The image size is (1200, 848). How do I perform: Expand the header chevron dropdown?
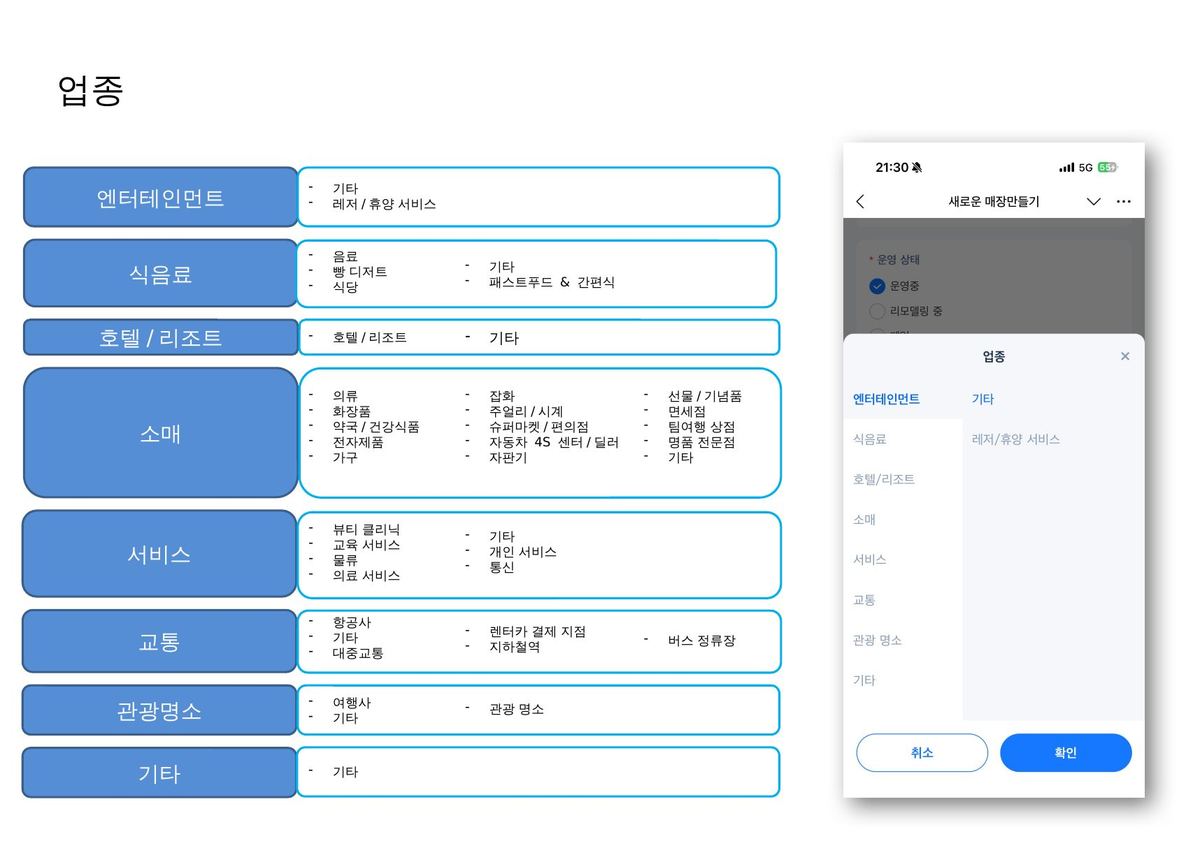click(x=1093, y=201)
